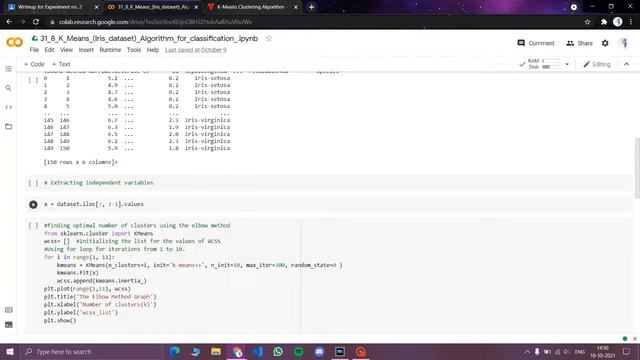Viewport: 640px width, 360px height.
Task: Open File Explorer from taskbar
Action: [216, 351]
